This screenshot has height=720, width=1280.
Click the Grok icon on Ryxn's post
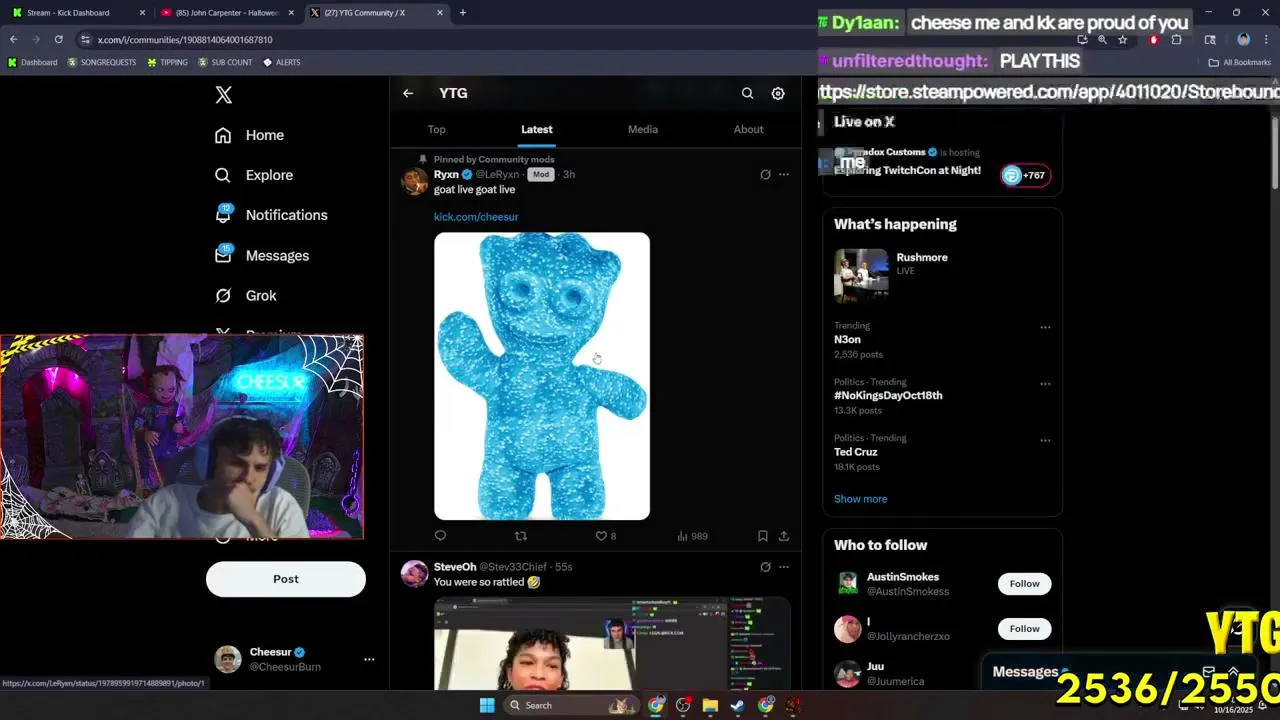click(x=765, y=174)
